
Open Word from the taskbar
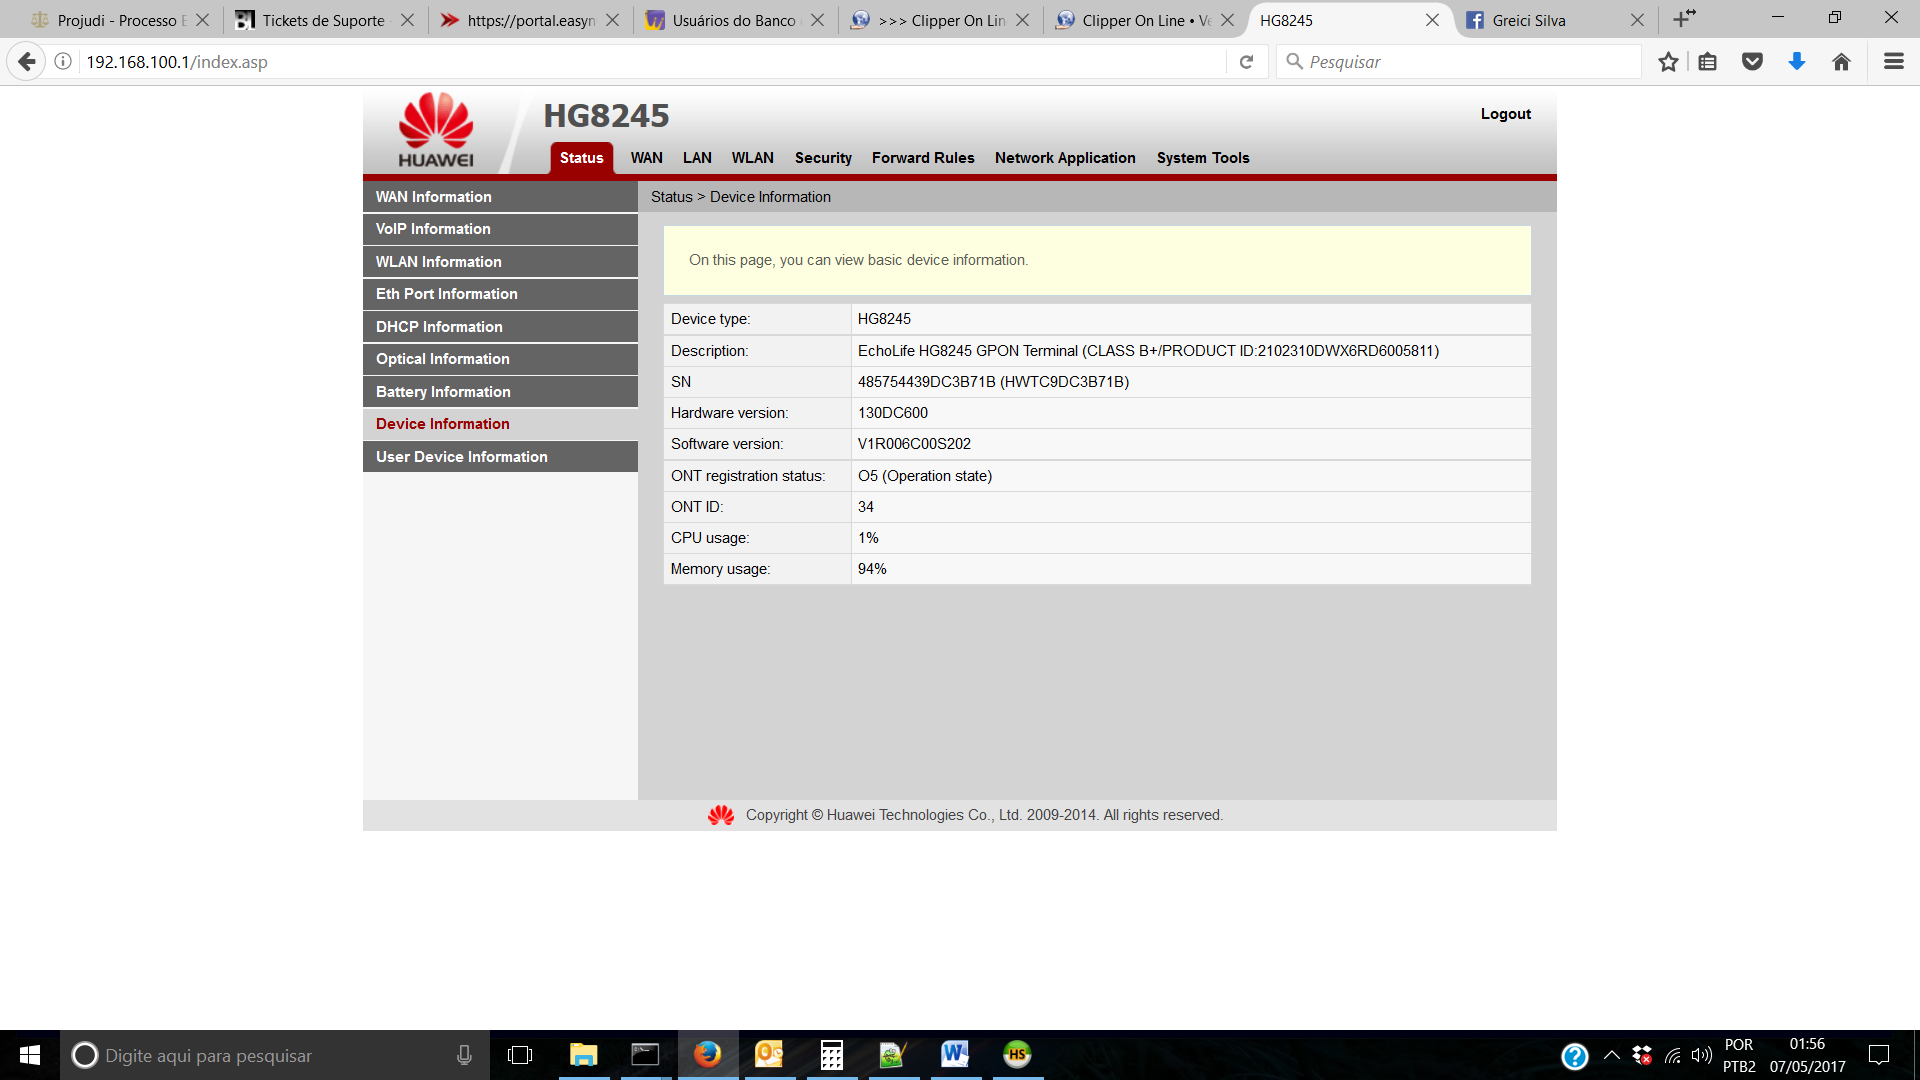pyautogui.click(x=955, y=1055)
